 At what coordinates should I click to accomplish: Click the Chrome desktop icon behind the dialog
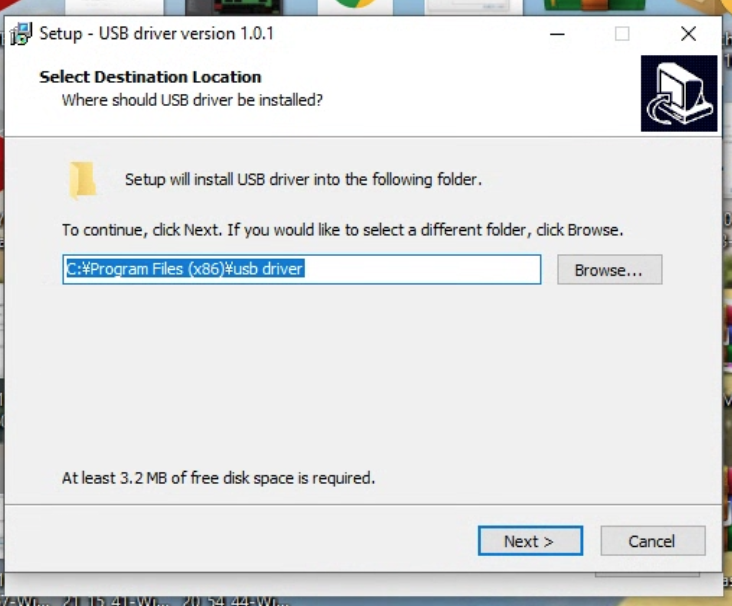355,5
